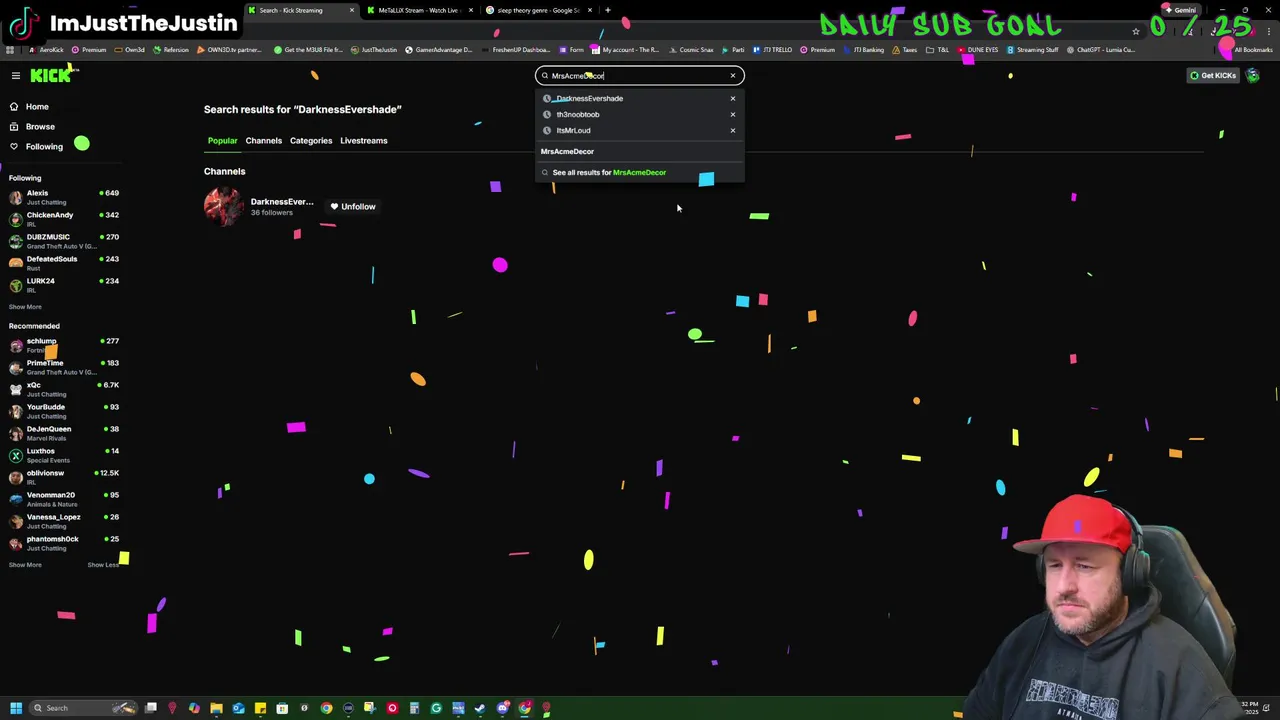
Task: Switch to Categories tab
Action: [311, 140]
